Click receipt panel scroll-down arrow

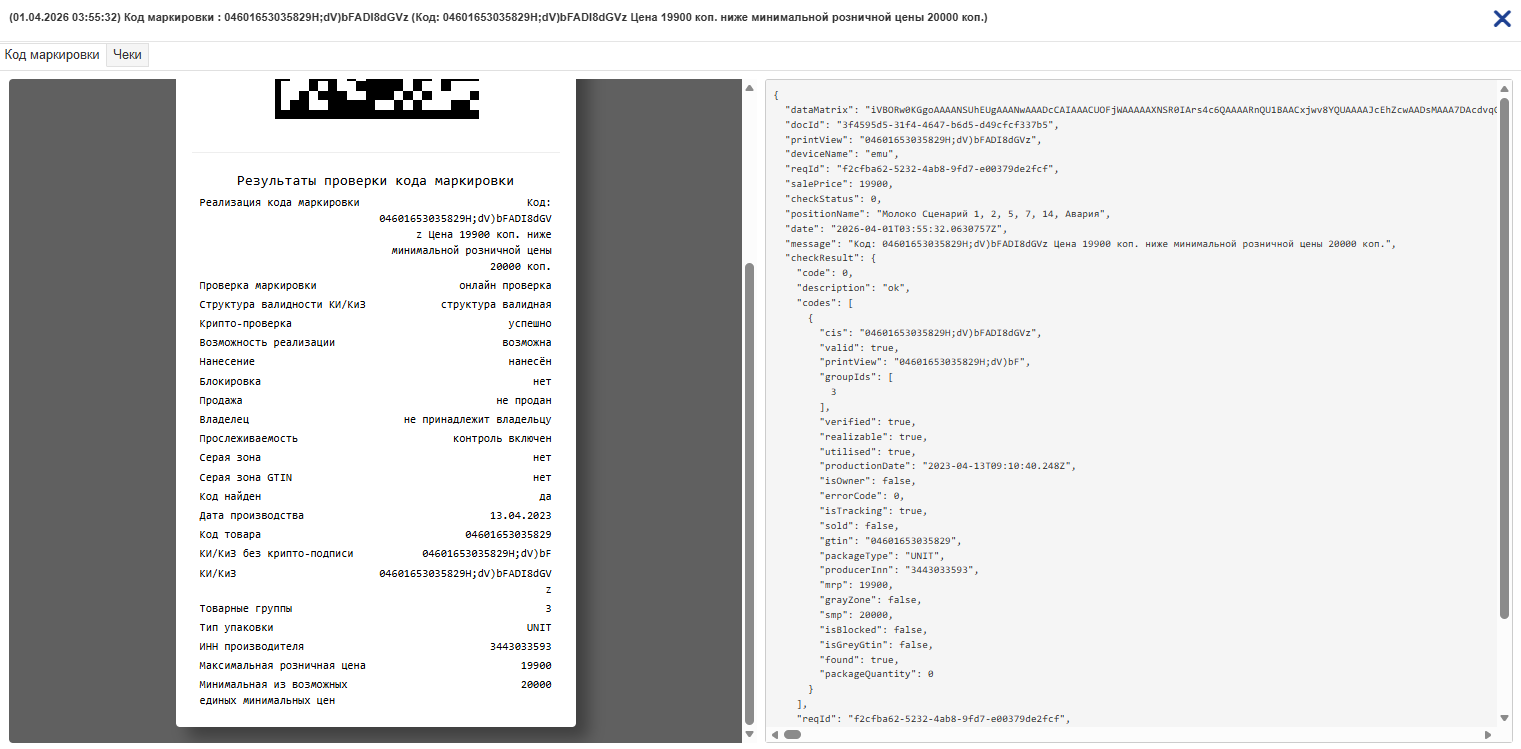[x=749, y=735]
